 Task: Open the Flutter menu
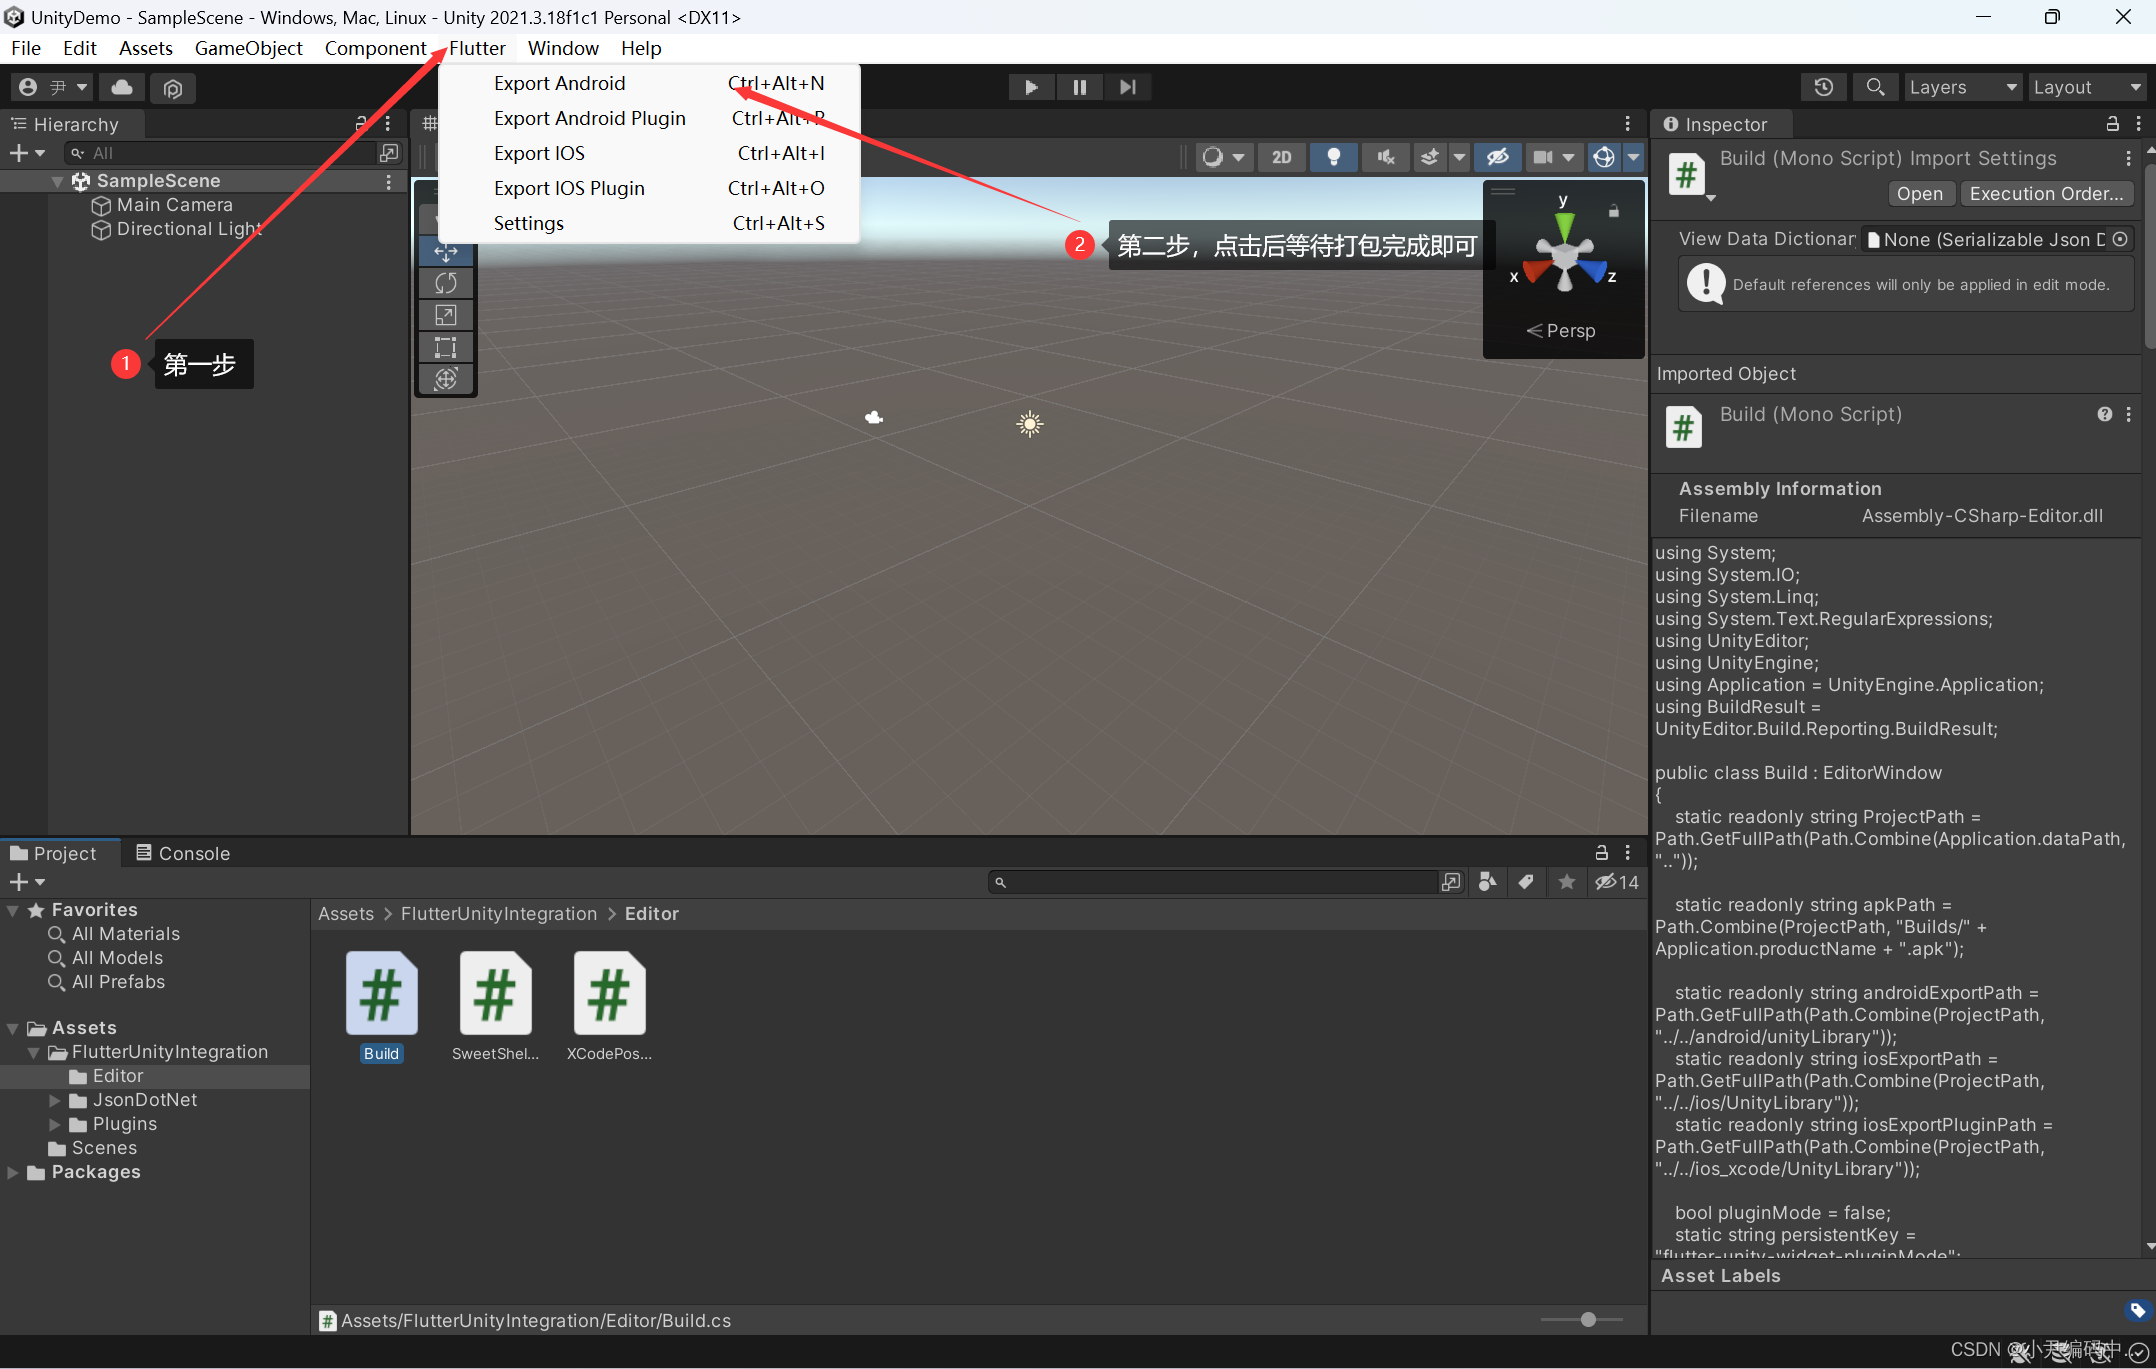pyautogui.click(x=477, y=48)
